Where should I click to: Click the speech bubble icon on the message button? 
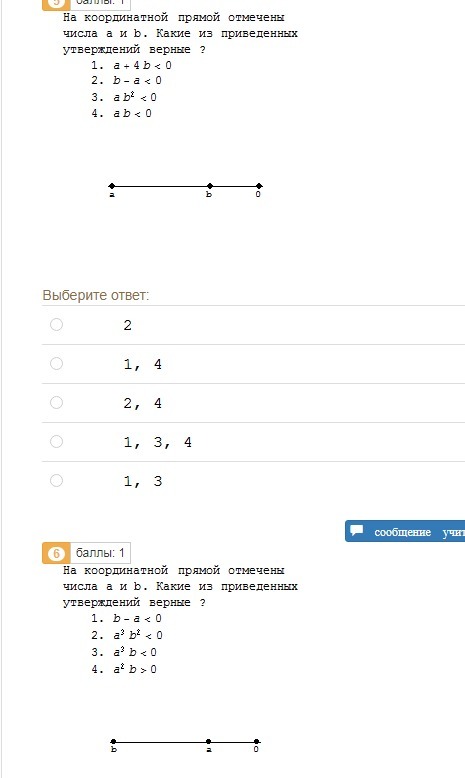357,531
